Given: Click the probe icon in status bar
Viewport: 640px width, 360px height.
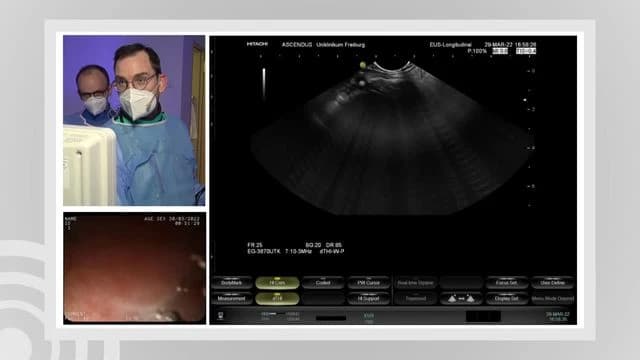Looking at the screenshot, I should point(220,316).
